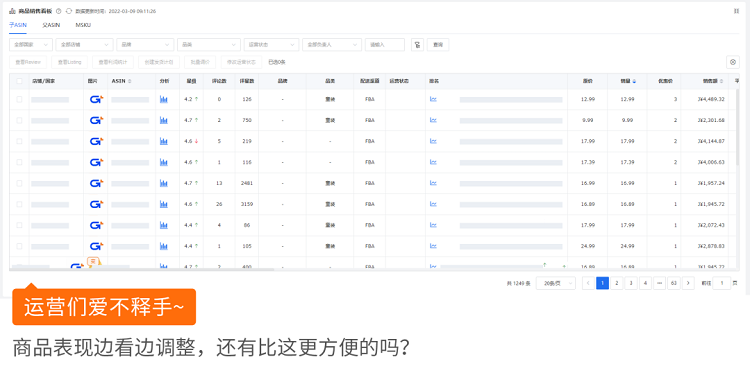
Task: Focus the 请输入 keyword input field
Action: tap(385, 45)
